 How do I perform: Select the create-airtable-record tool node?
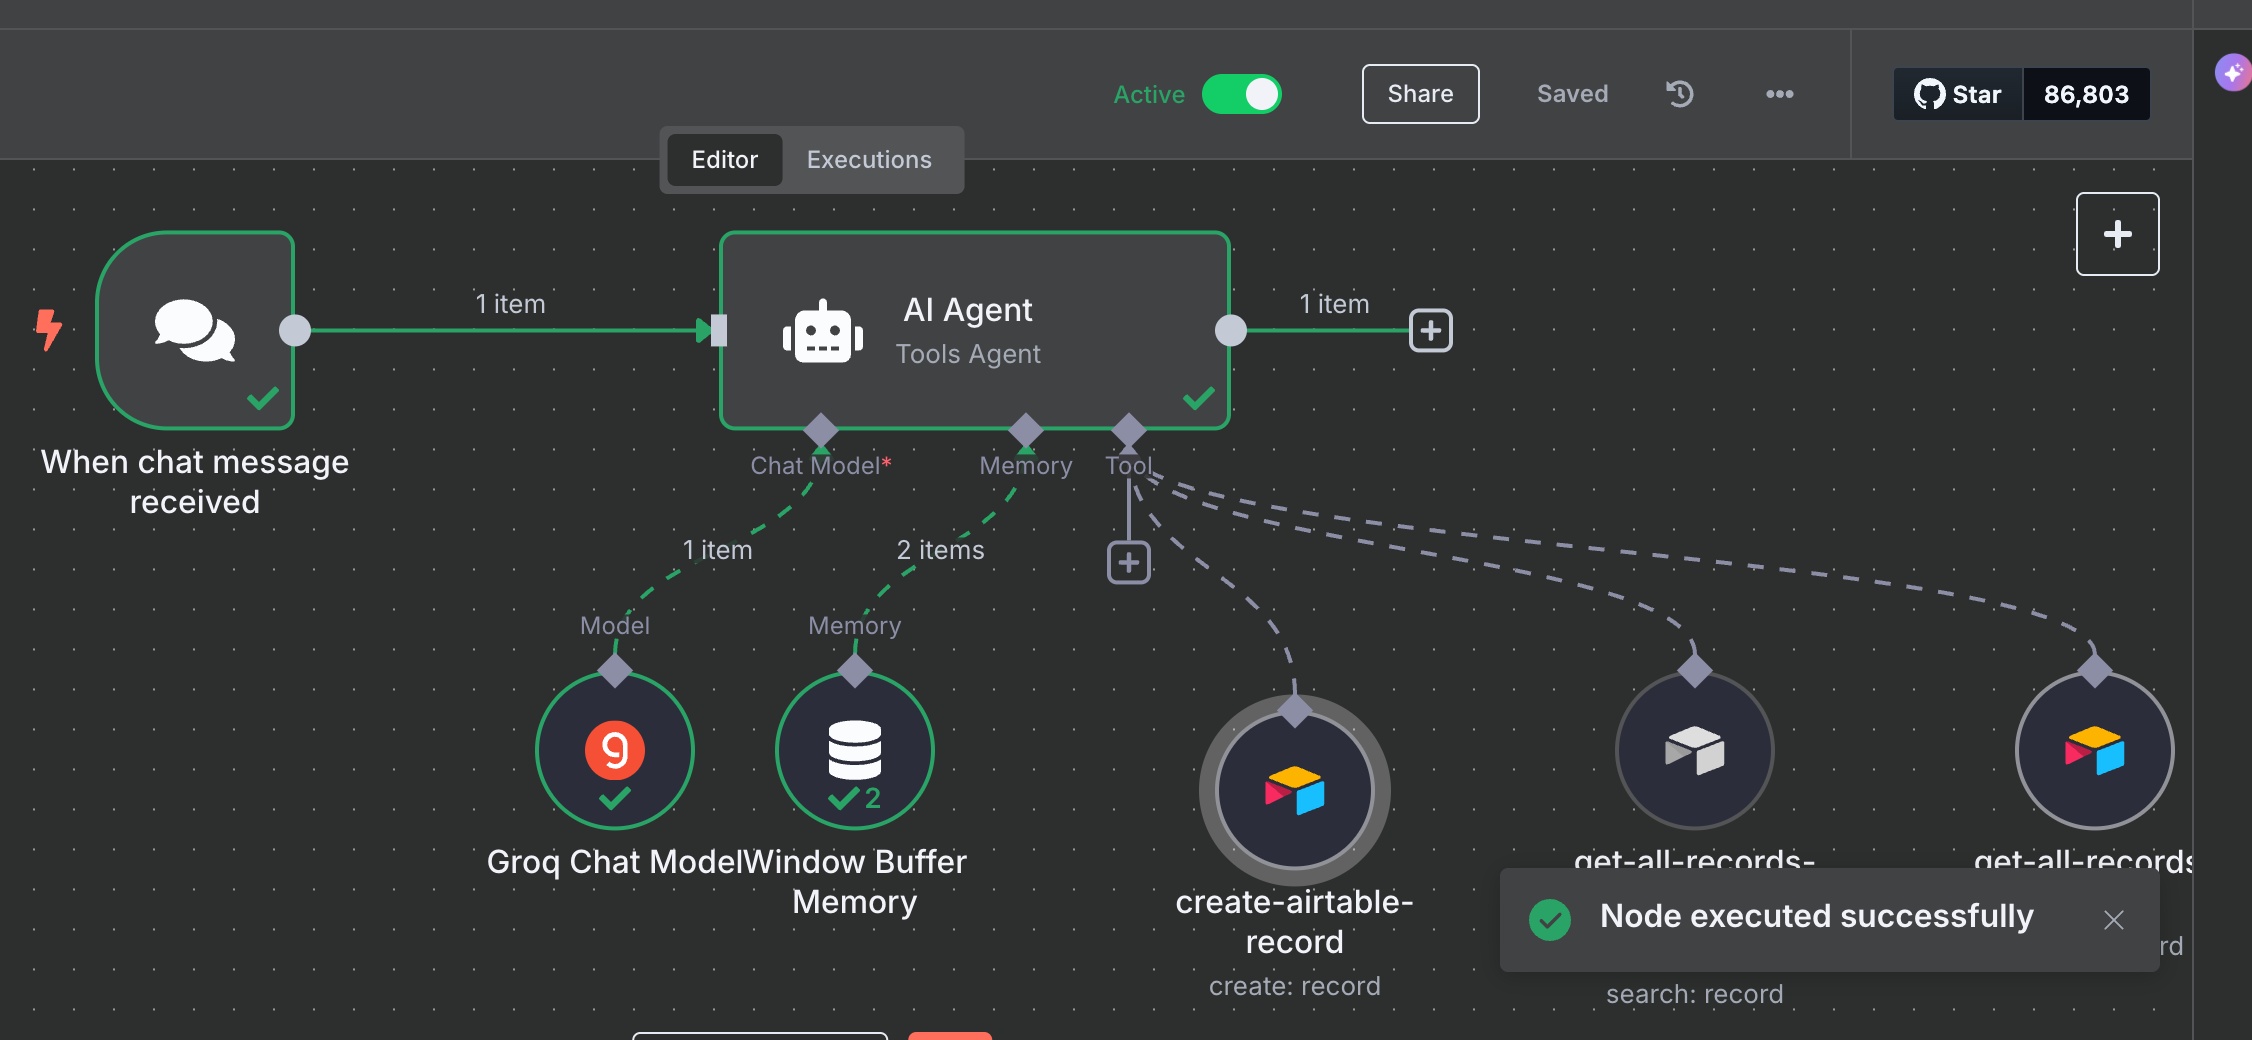1294,791
